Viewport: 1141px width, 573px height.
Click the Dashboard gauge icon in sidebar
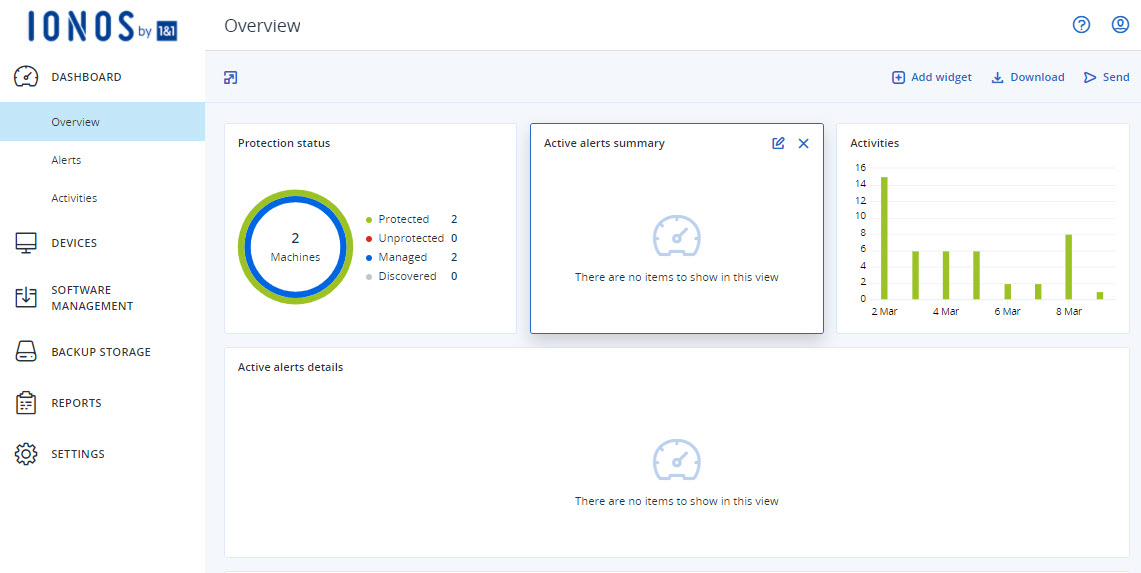tap(26, 77)
